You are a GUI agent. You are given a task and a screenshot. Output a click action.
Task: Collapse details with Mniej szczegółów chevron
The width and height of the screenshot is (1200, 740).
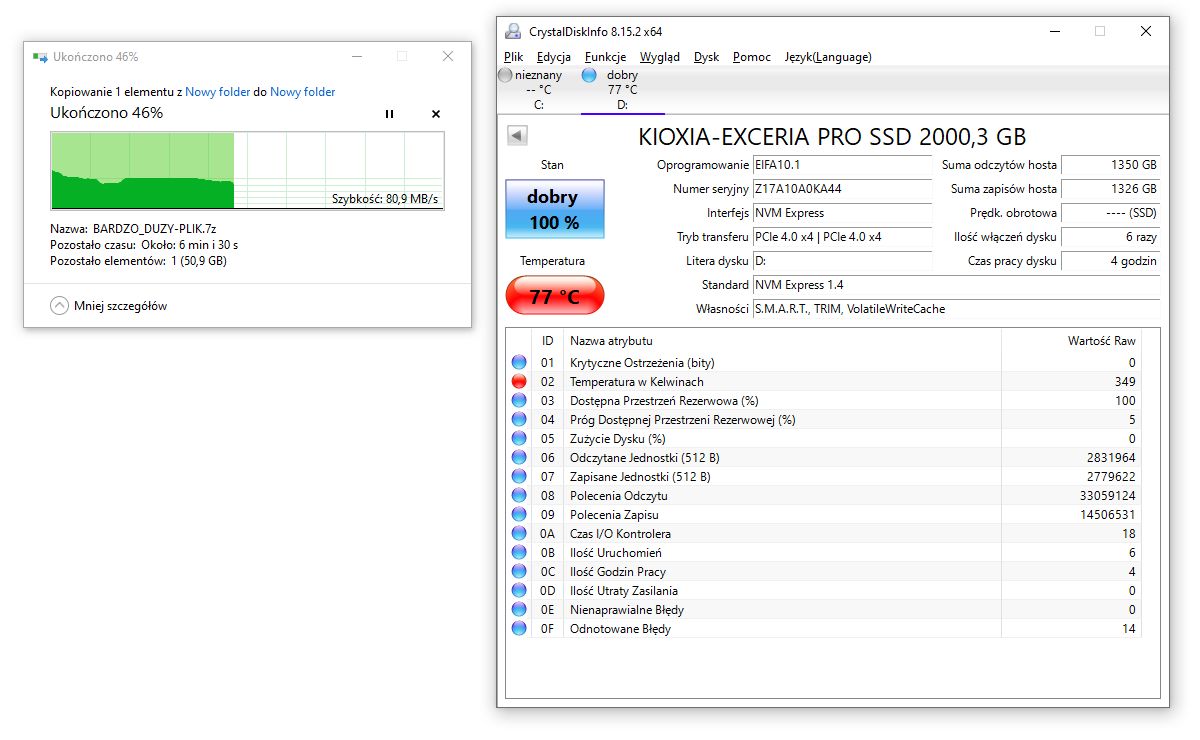click(60, 306)
